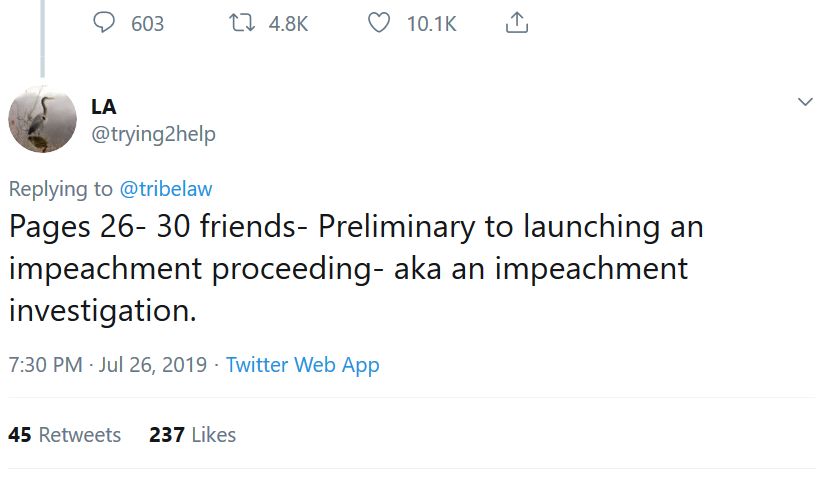The height and width of the screenshot is (478, 827).
Task: Click the 7:30 PM Jul 26, 2019 timestamp
Action: point(108,365)
